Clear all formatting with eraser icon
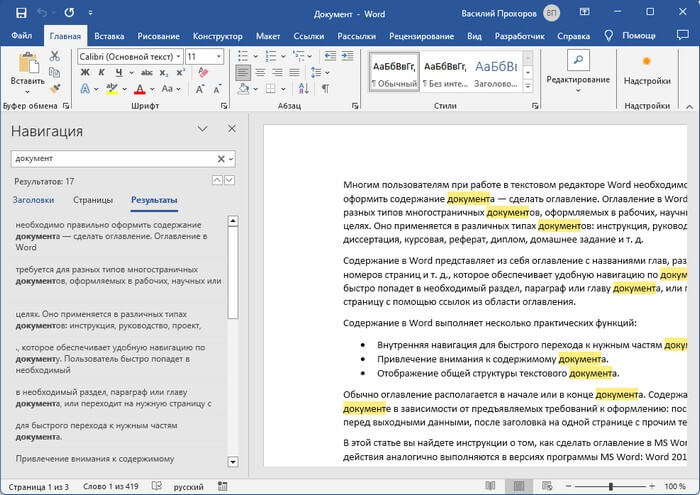 (203, 72)
